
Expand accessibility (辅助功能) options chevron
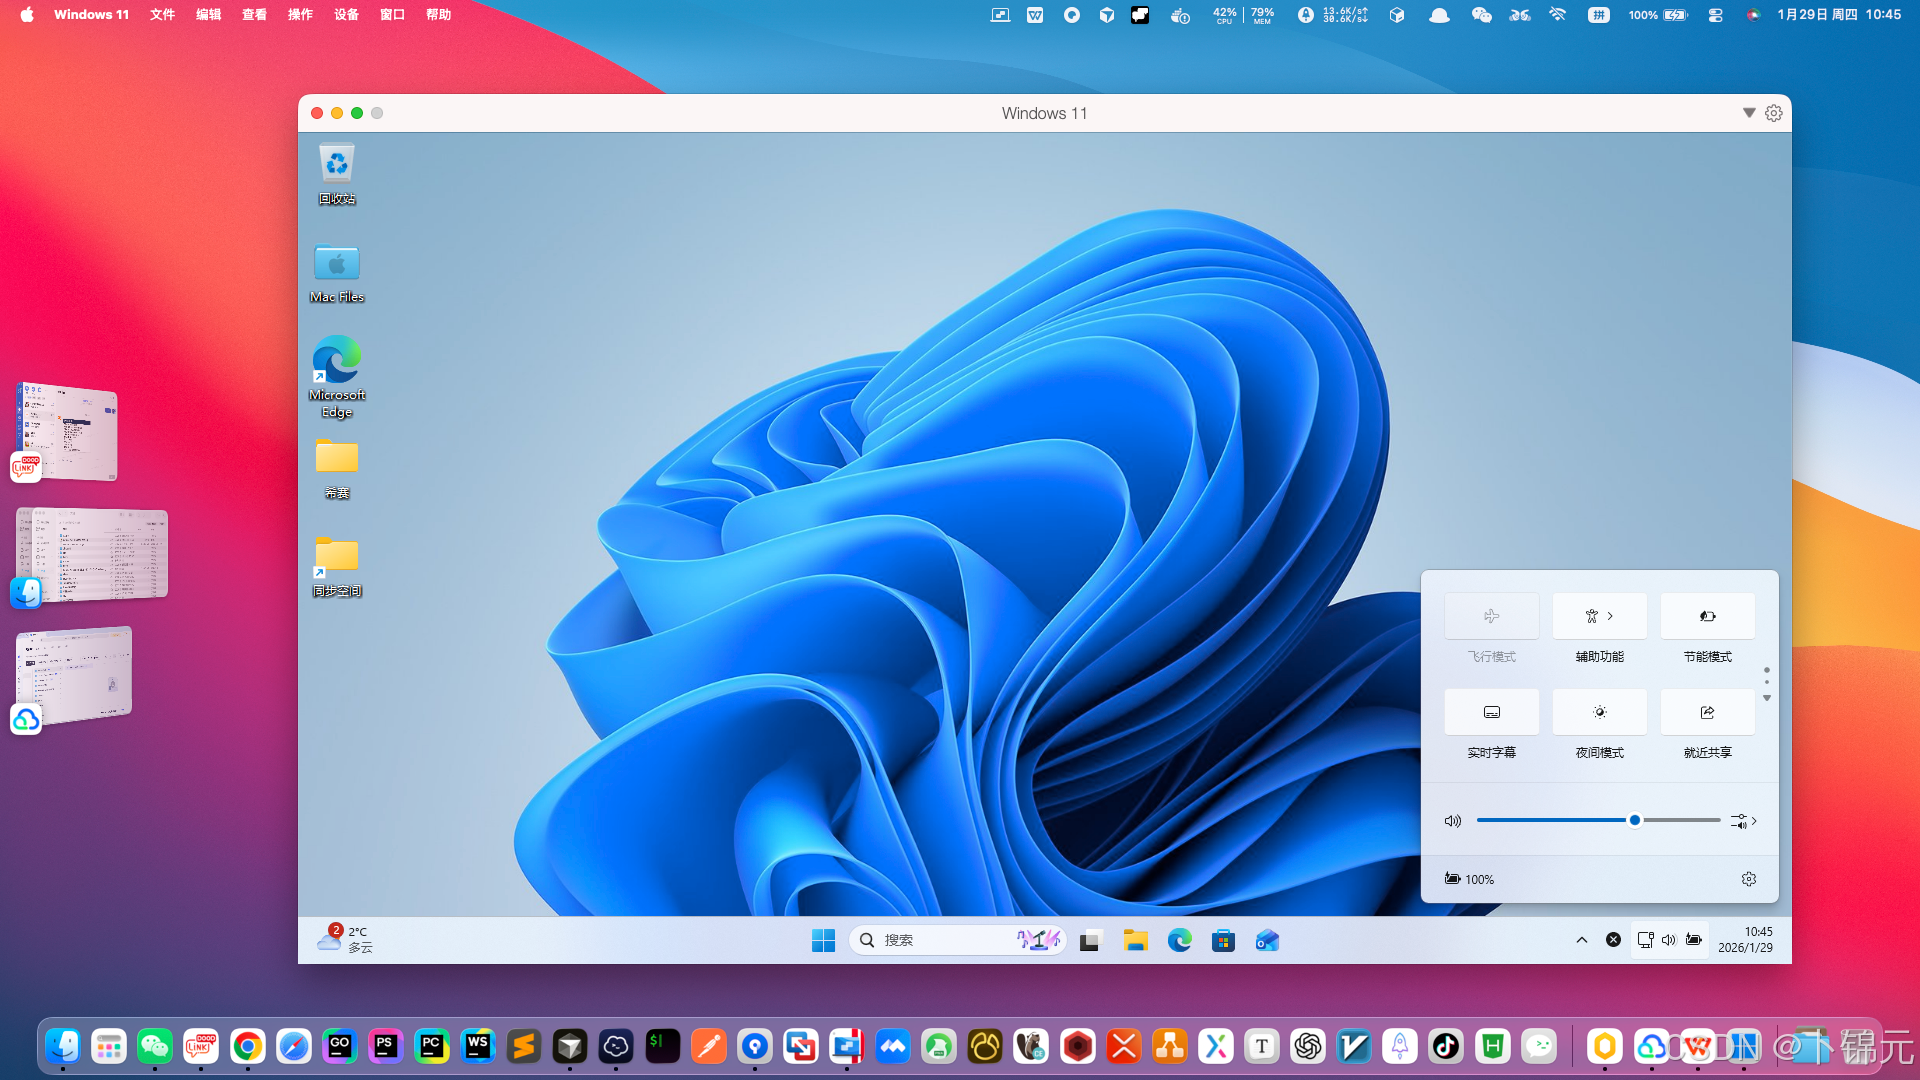[1611, 616]
